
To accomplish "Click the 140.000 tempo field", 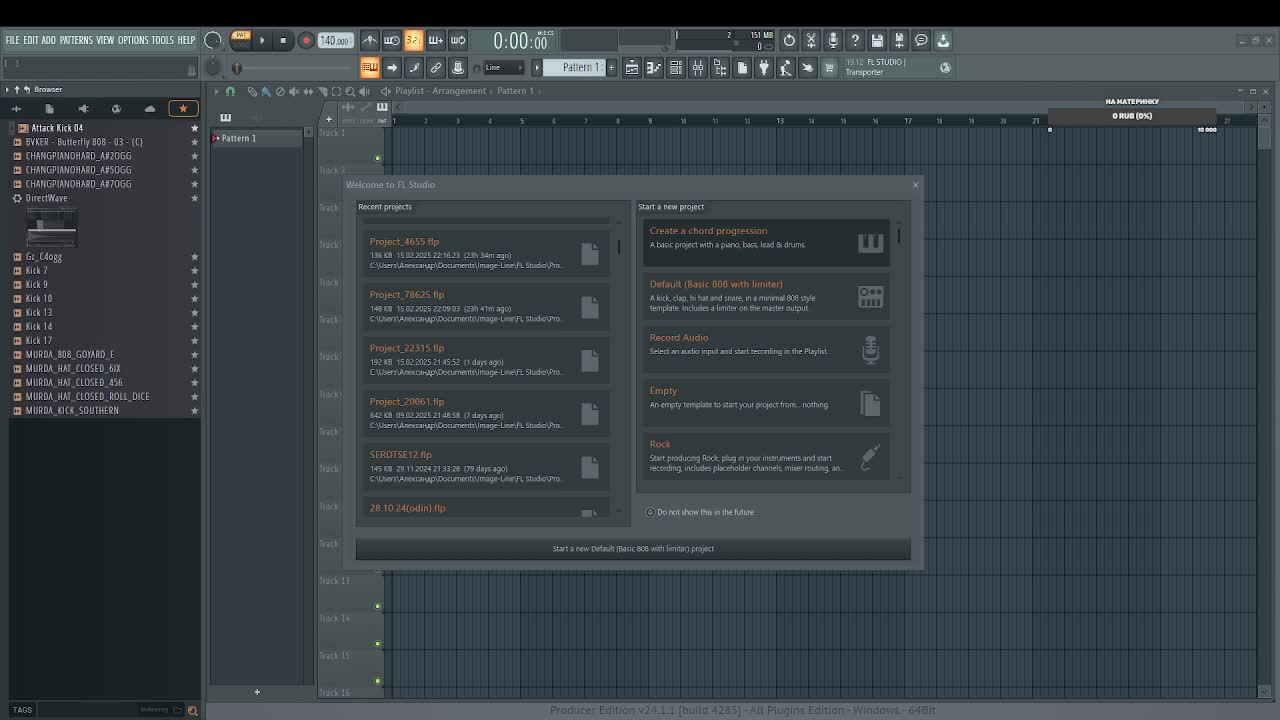I will (335, 41).
